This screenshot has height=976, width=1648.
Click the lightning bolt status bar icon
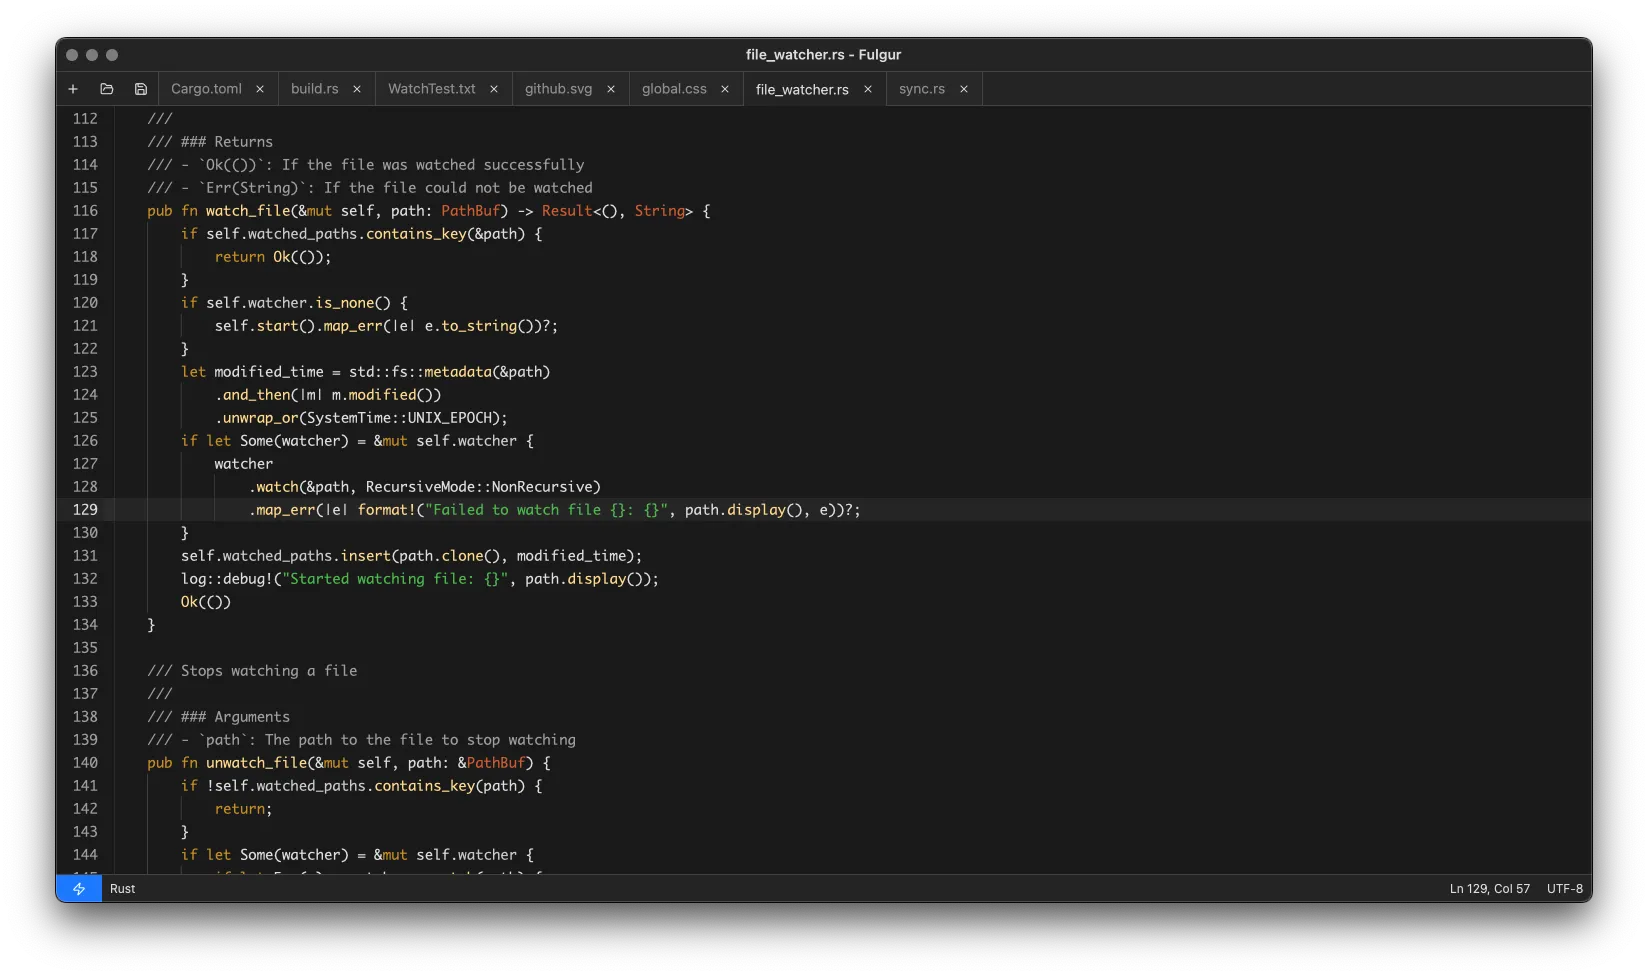[79, 888]
